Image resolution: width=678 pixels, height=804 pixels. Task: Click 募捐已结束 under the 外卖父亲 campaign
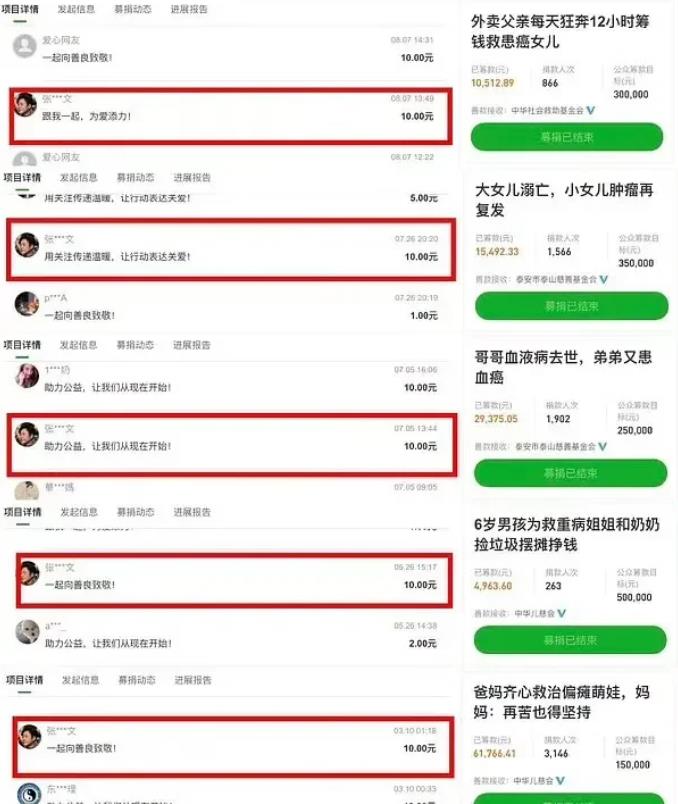point(567,137)
